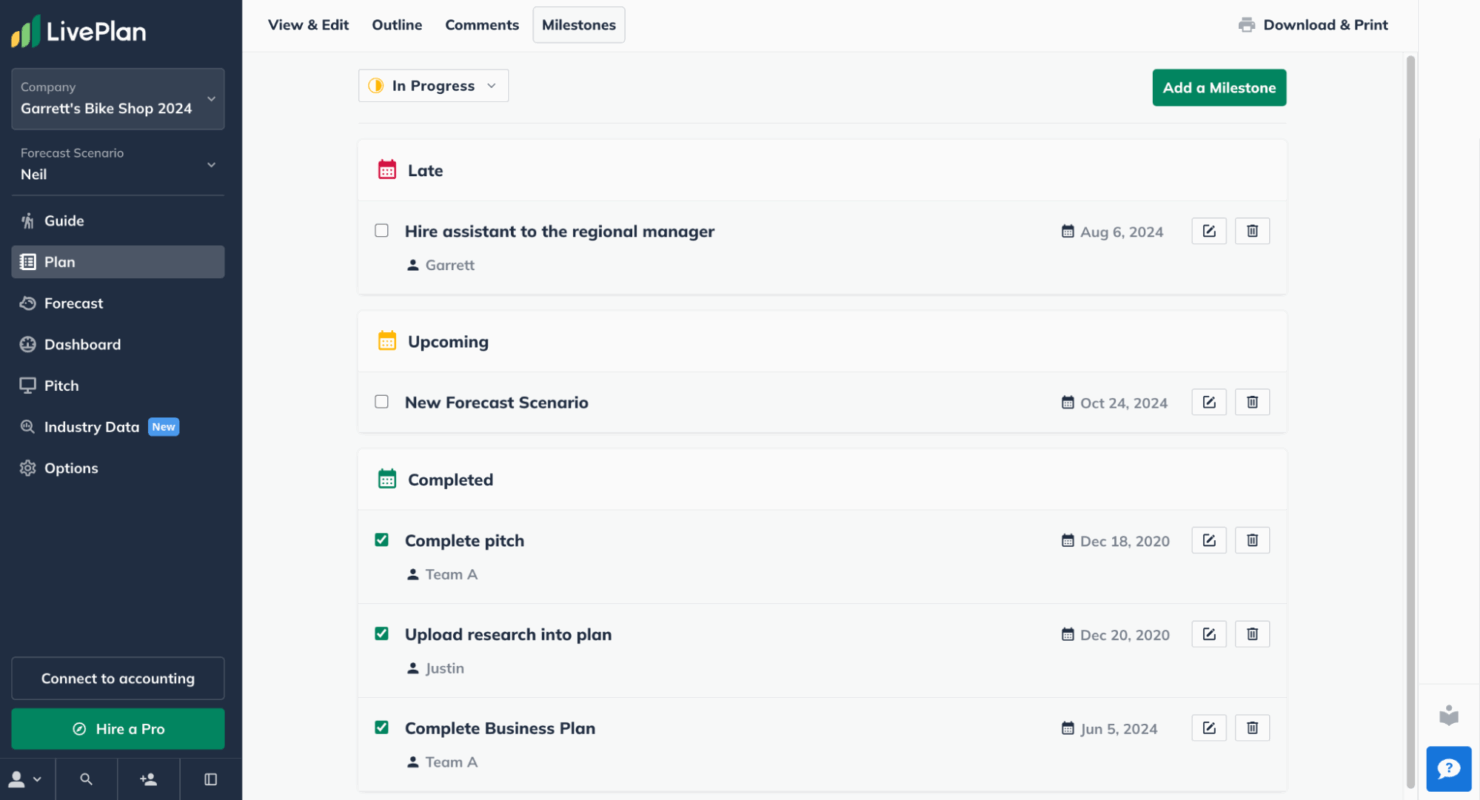Click Download & Print
Viewport: 1480px width, 800px height.
point(1313,25)
